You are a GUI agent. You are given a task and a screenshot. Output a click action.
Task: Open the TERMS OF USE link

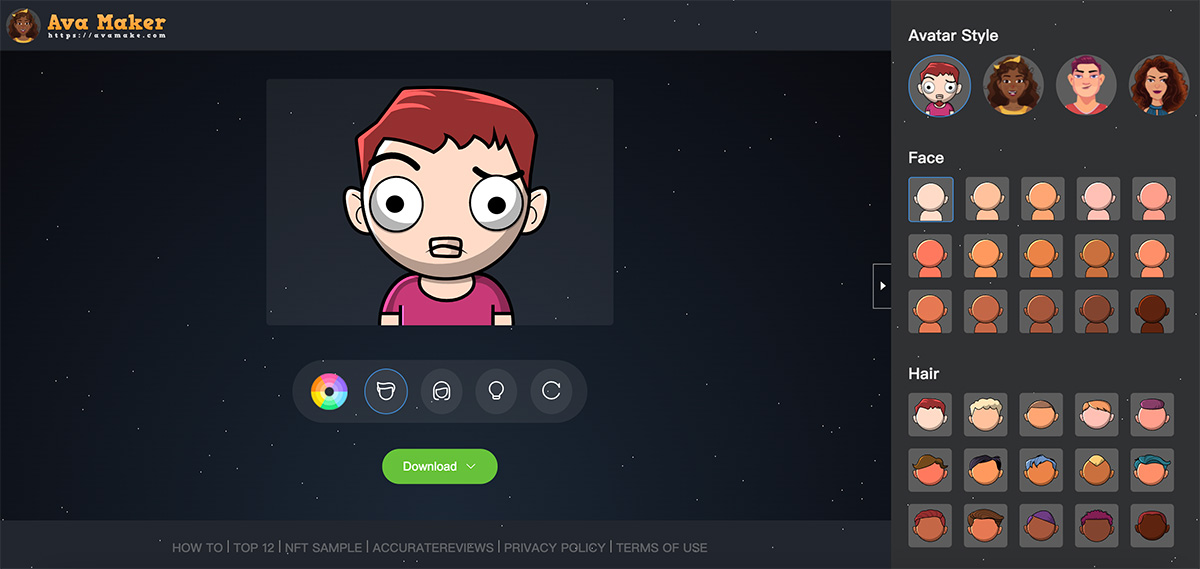click(661, 548)
